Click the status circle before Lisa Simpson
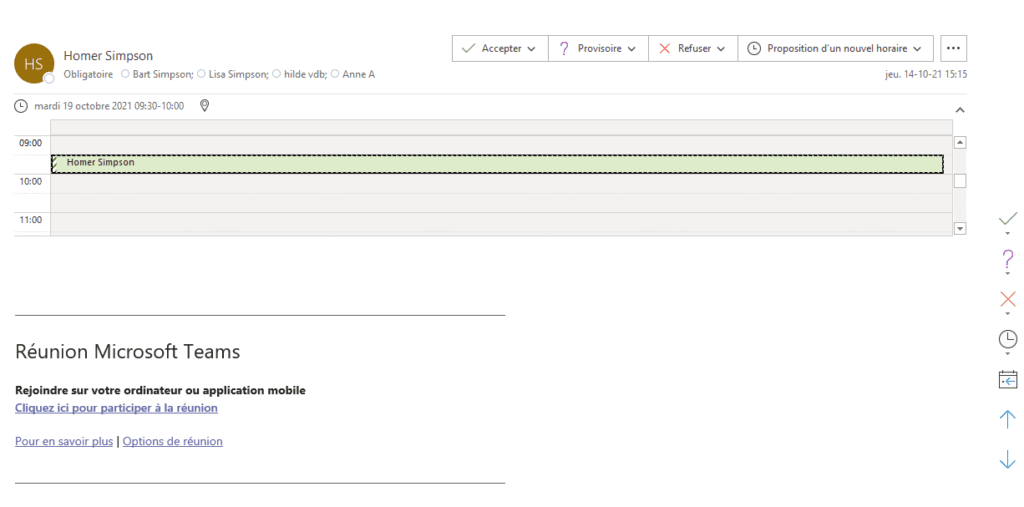The height and width of the screenshot is (507, 1024). [x=201, y=74]
